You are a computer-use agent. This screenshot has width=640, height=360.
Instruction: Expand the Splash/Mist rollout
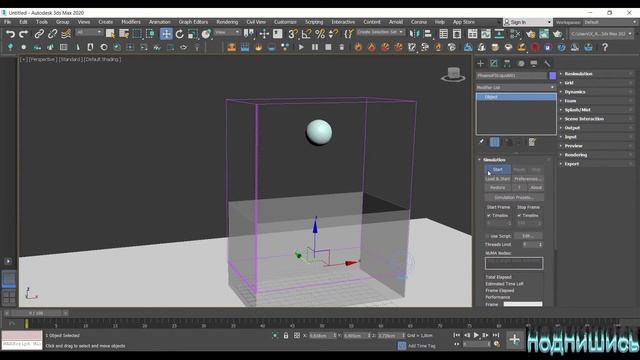point(596,110)
